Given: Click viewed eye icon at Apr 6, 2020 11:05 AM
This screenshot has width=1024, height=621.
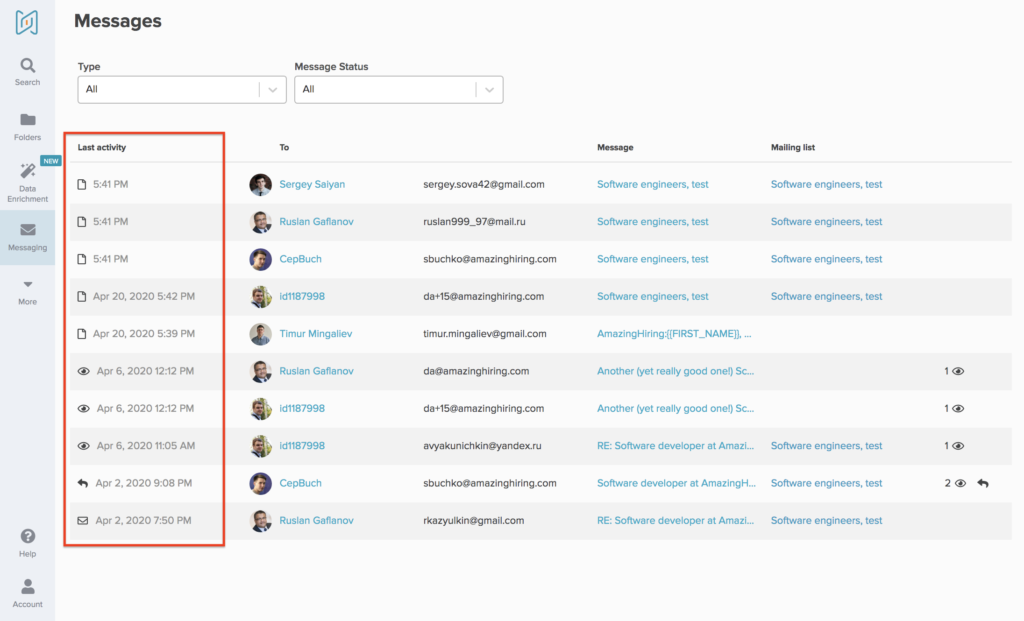Looking at the screenshot, I should click(x=84, y=446).
